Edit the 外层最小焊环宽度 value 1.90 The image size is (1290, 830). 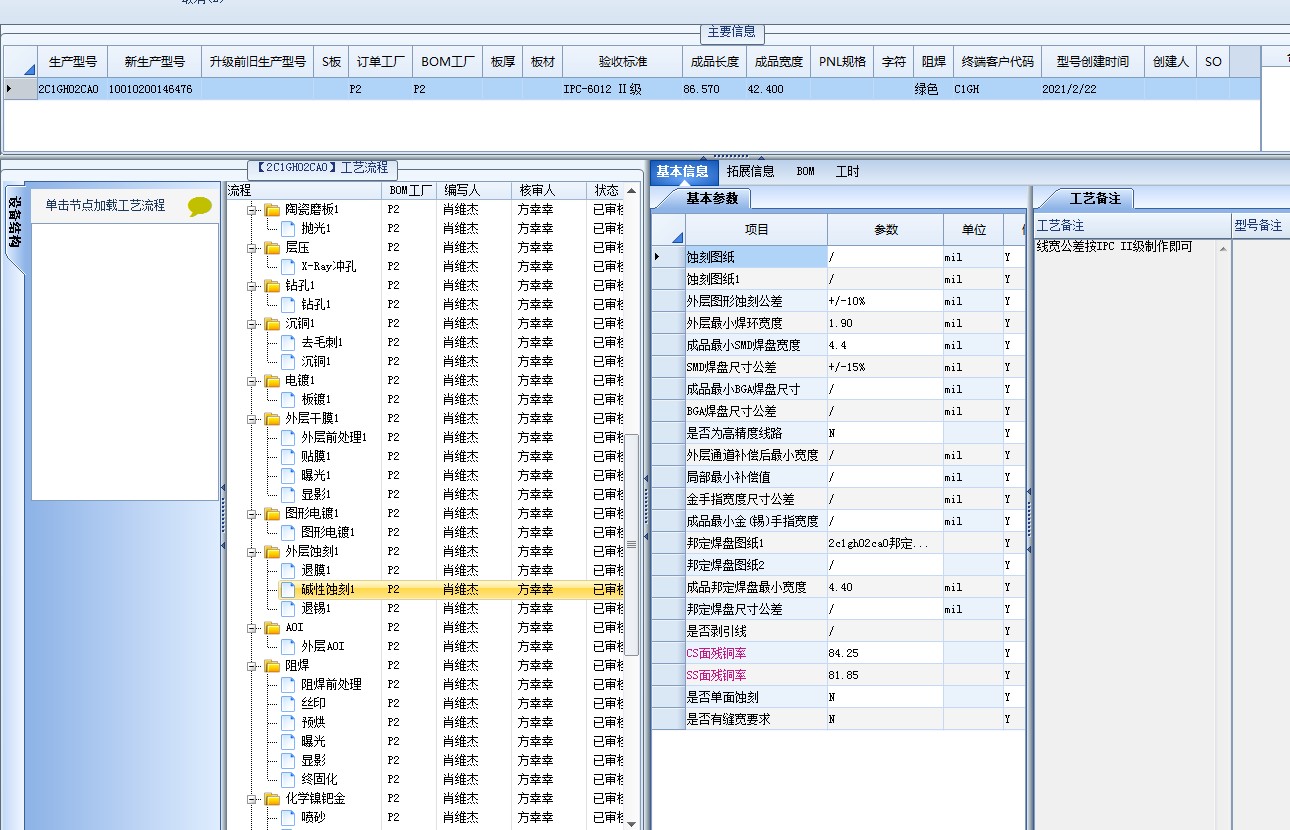[884, 323]
